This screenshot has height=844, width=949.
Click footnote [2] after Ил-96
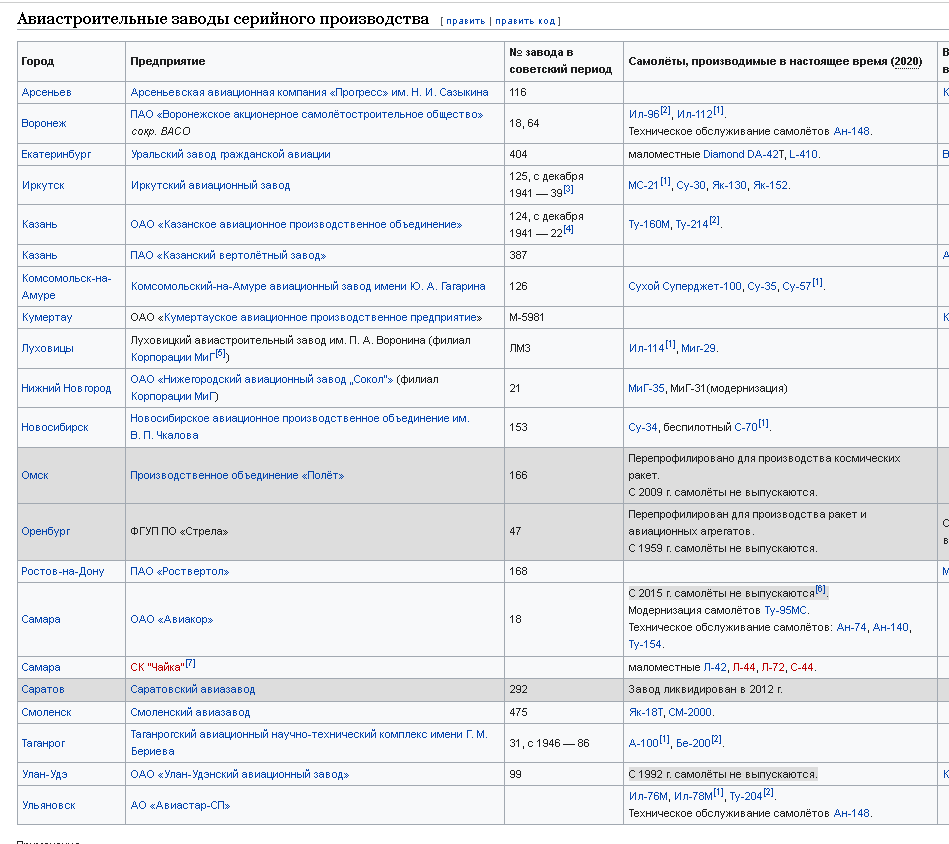(x=665, y=111)
